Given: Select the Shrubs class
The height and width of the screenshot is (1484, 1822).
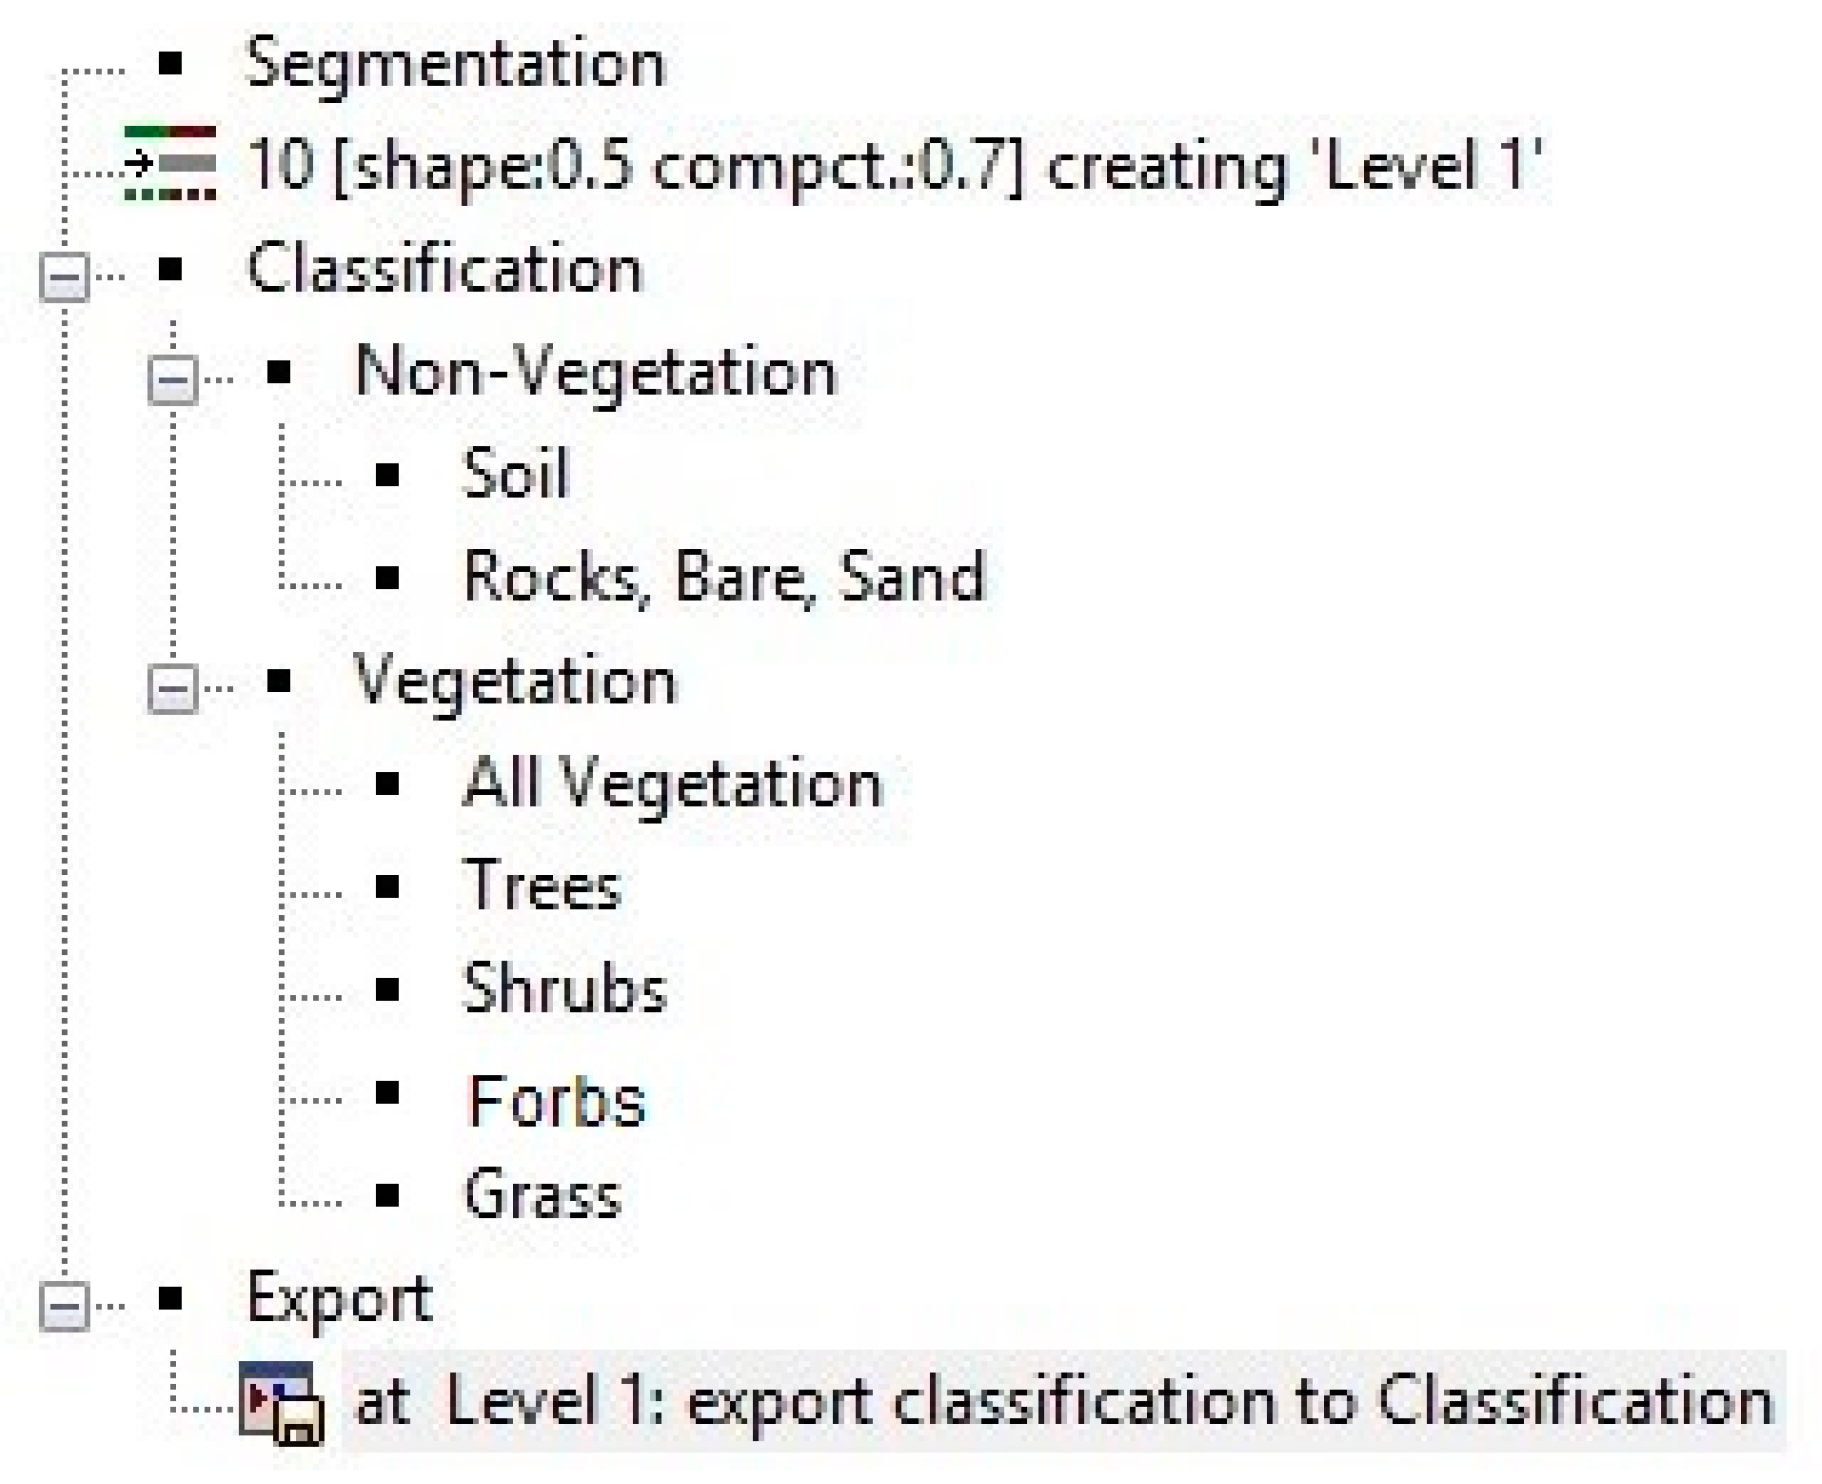Looking at the screenshot, I should click(565, 990).
